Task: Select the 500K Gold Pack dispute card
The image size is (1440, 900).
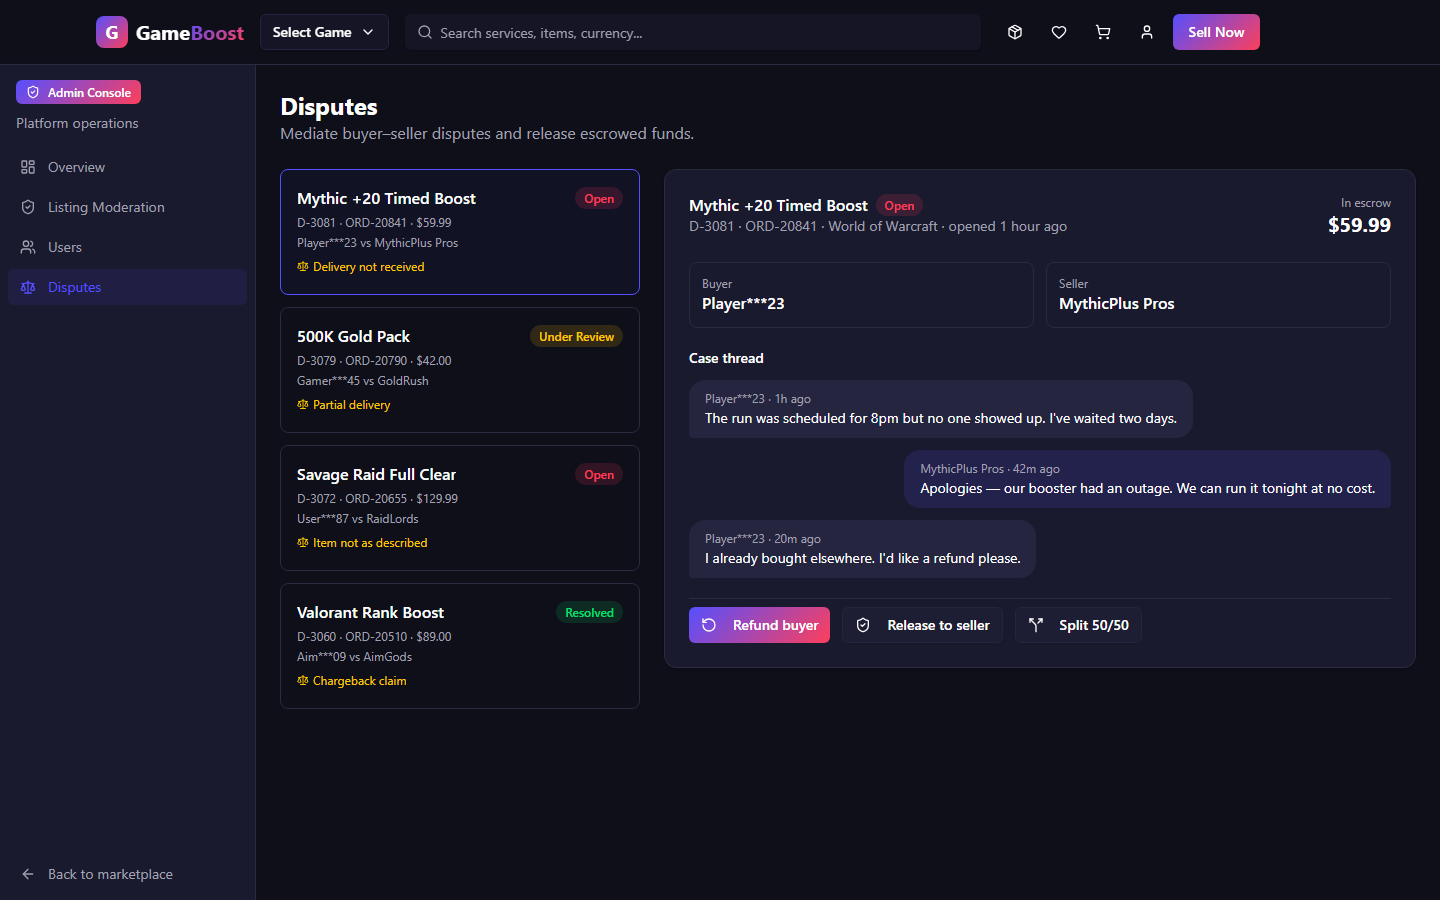Action: tap(460, 370)
